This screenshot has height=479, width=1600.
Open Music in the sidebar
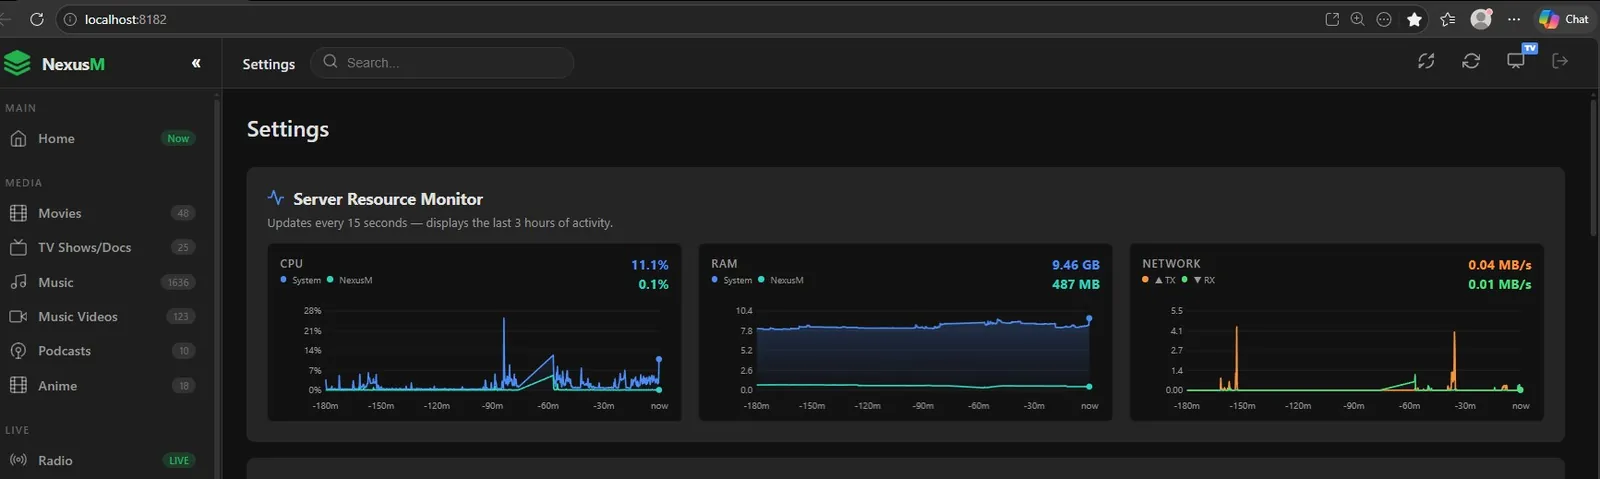100,282
